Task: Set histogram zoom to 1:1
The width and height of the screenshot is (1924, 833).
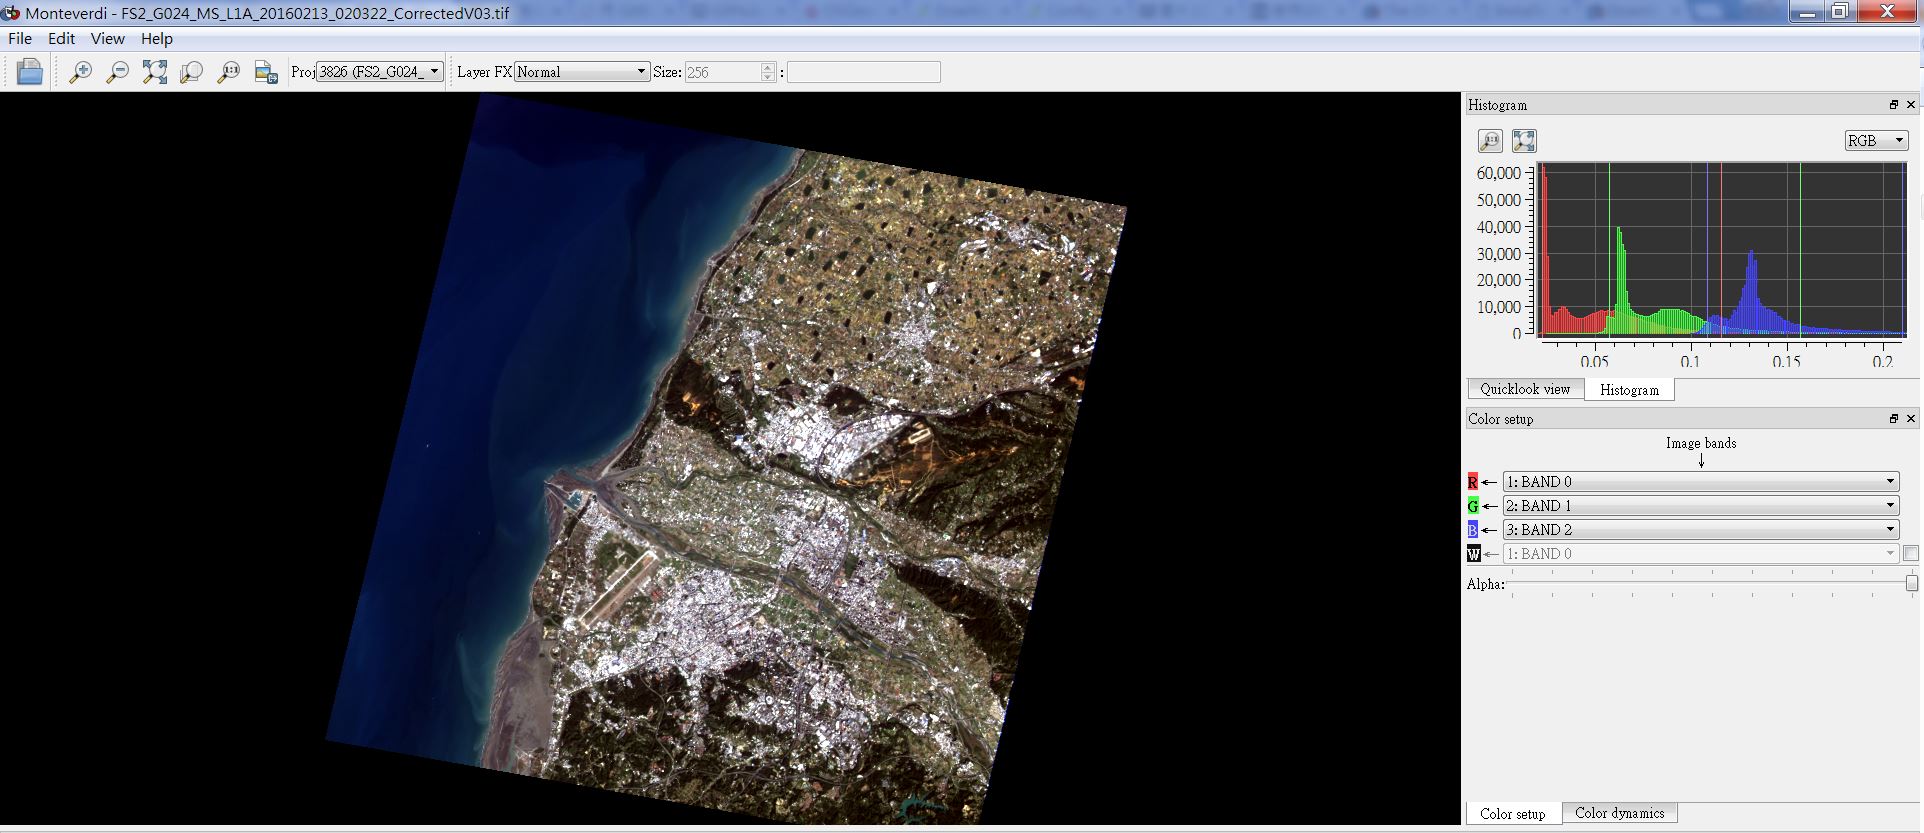Action: [x=1490, y=141]
